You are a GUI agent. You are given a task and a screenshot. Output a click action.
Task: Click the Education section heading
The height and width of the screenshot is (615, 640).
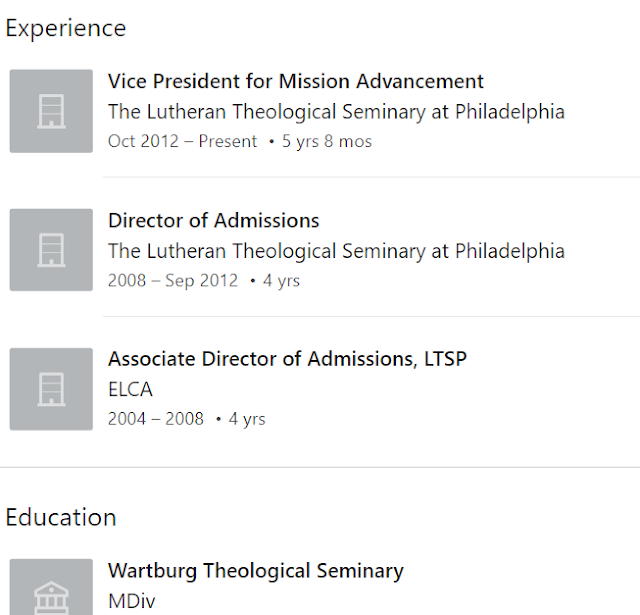[x=61, y=517]
